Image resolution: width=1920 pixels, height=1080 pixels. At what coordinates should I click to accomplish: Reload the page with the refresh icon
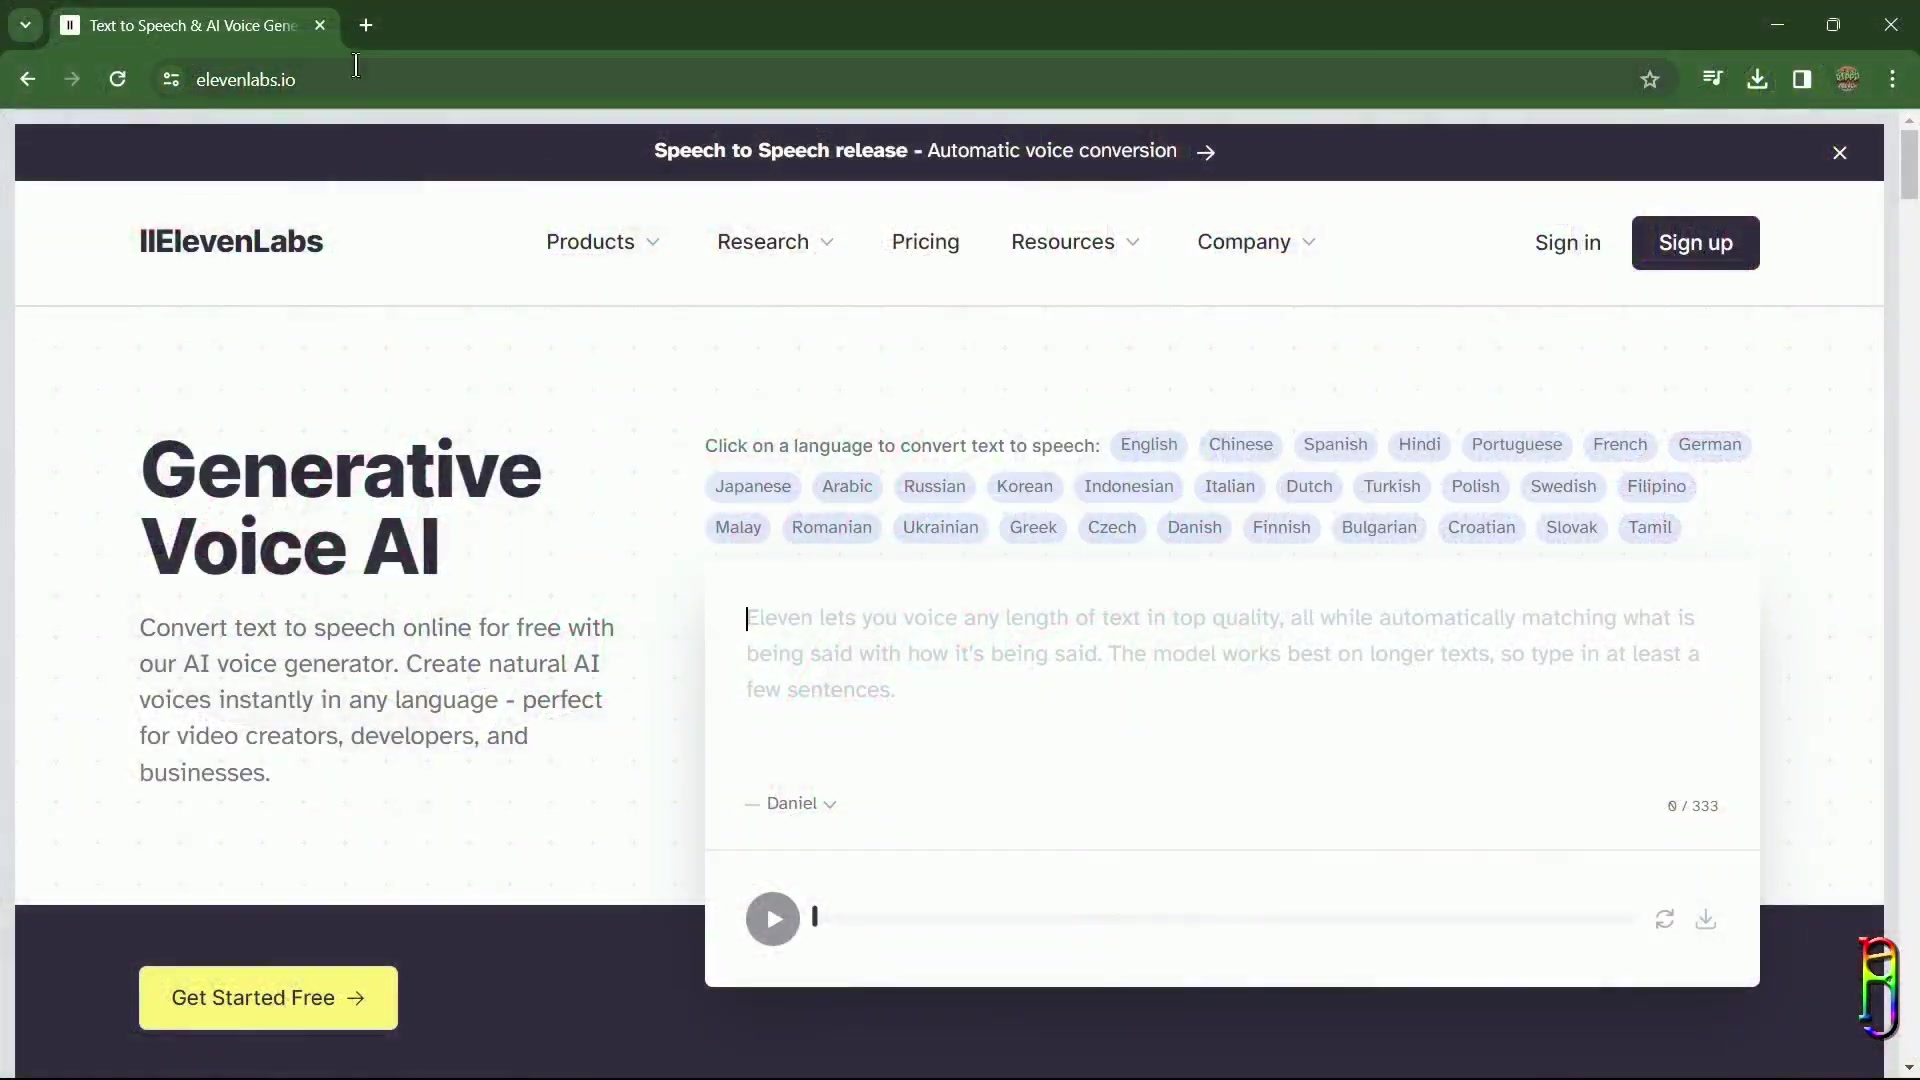tap(118, 79)
